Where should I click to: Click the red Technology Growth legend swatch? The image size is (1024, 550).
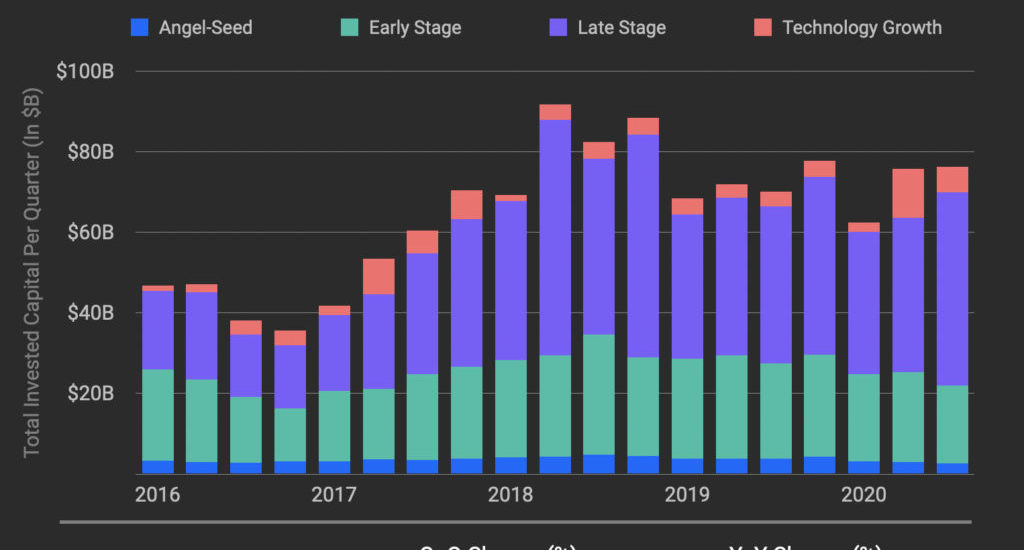763,28
